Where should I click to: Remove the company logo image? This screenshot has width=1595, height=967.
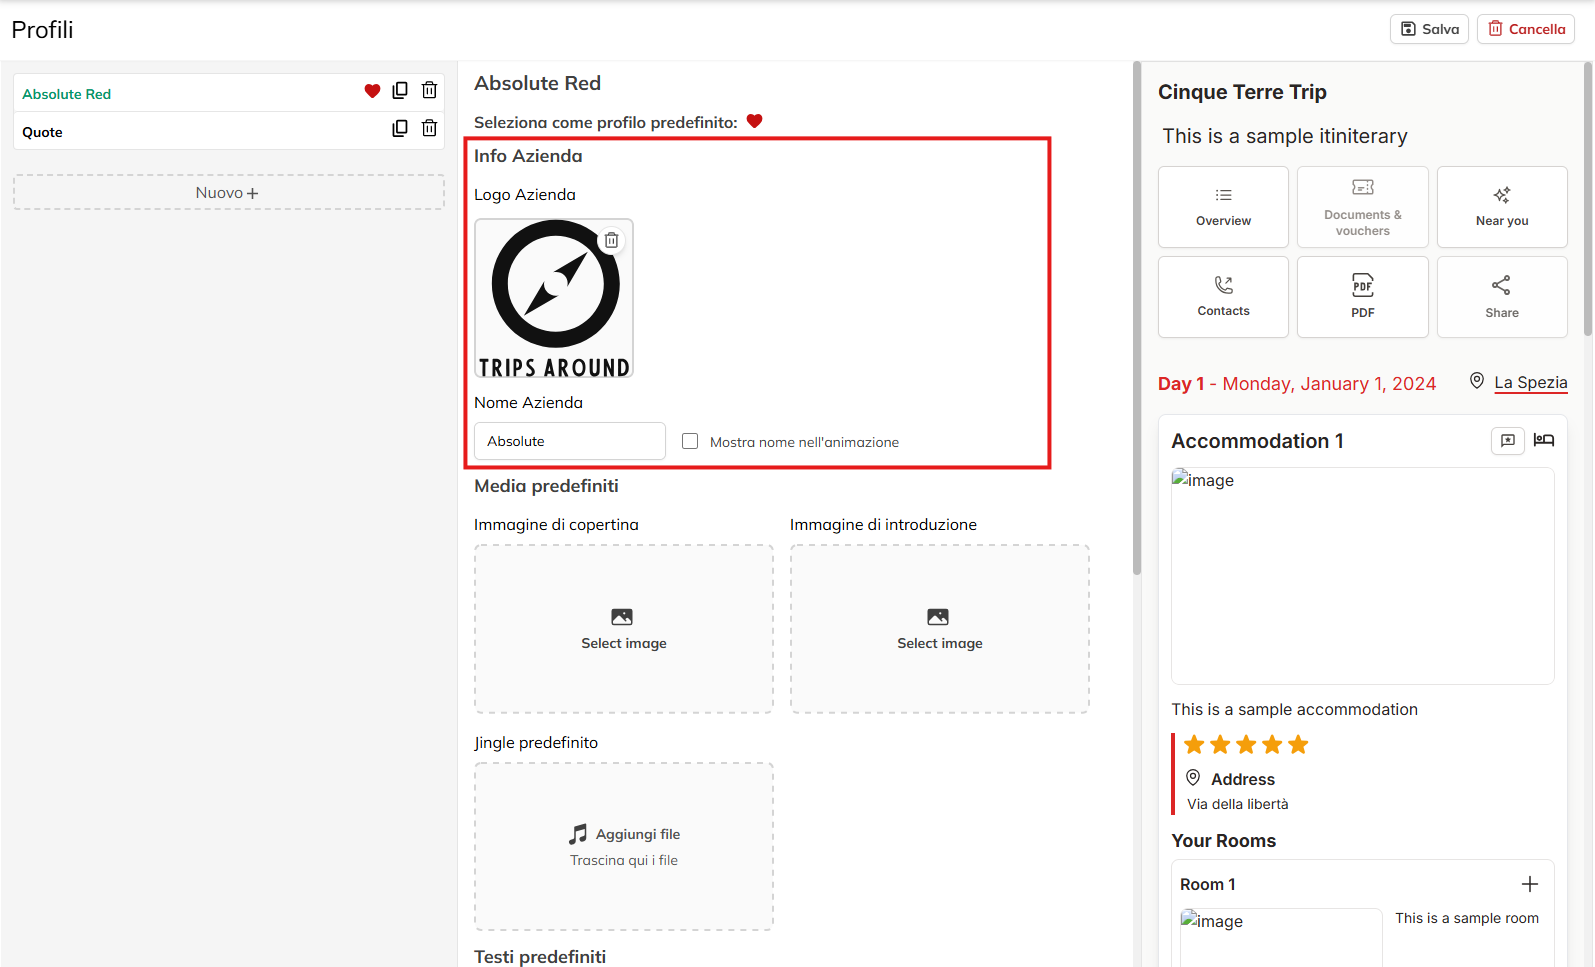click(611, 241)
